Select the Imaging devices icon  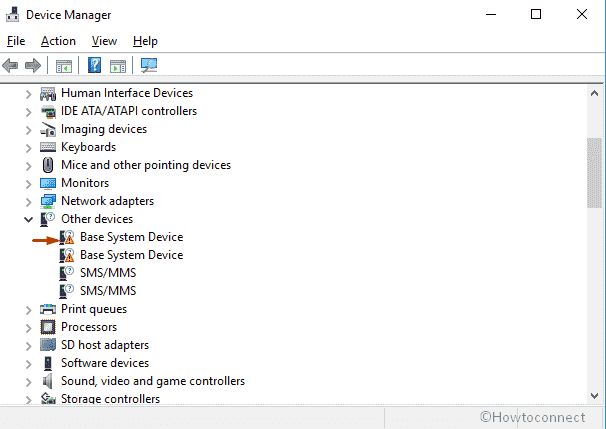point(48,129)
